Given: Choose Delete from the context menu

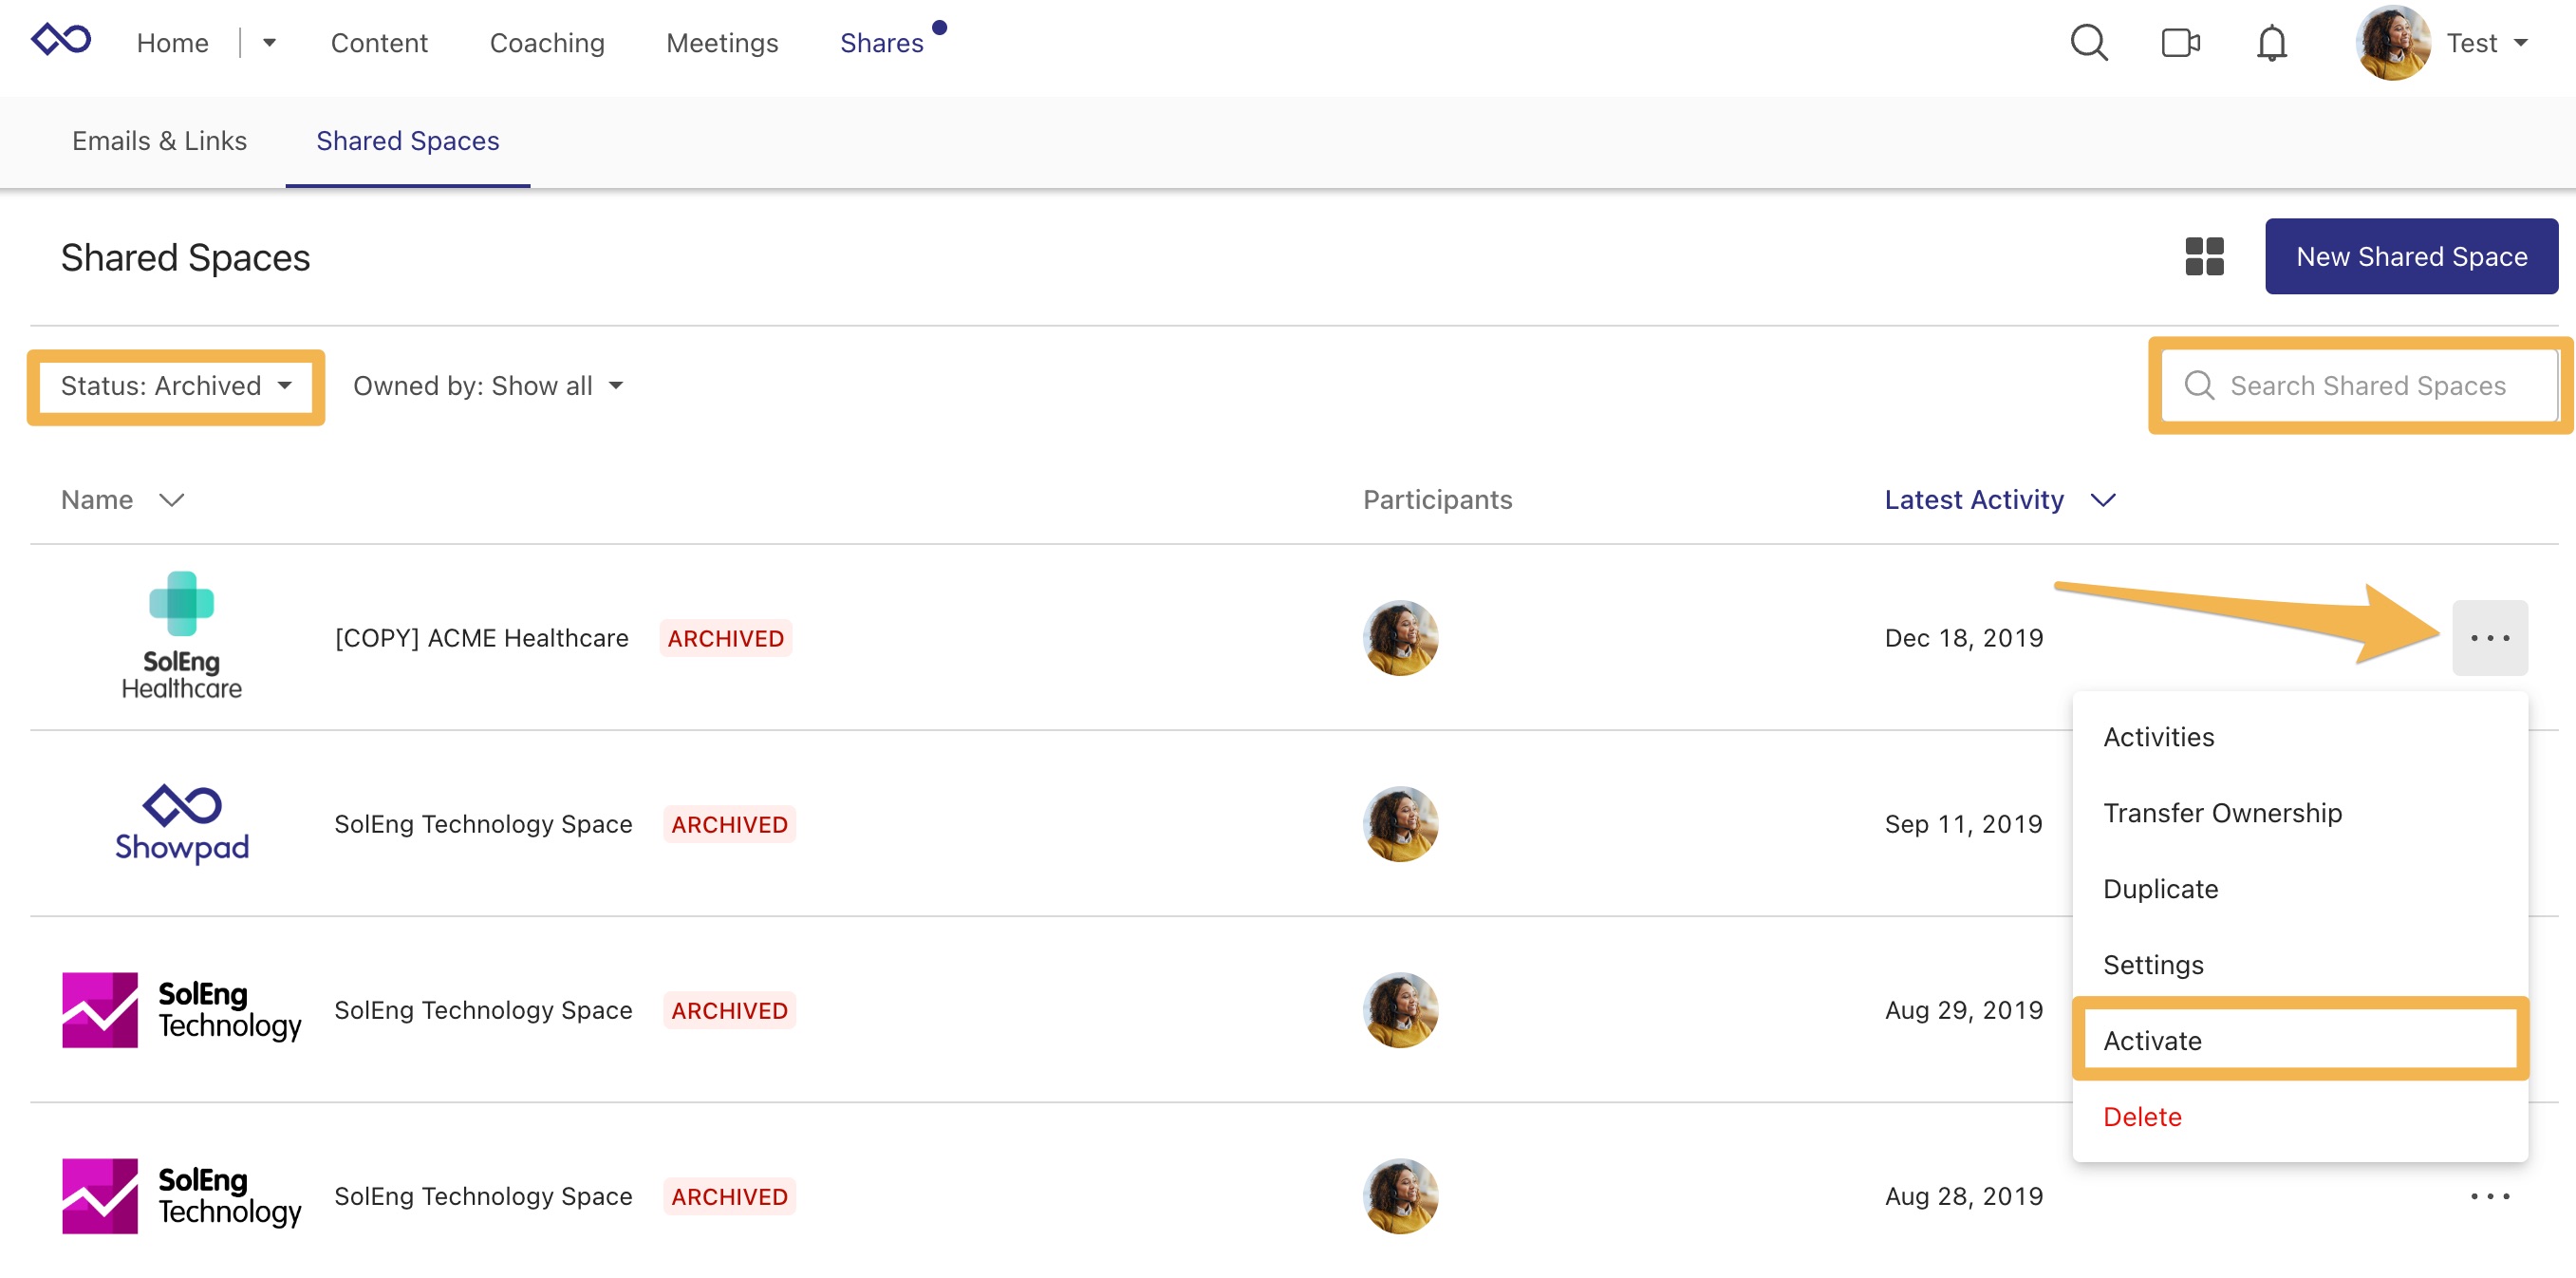Looking at the screenshot, I should coord(2142,1116).
